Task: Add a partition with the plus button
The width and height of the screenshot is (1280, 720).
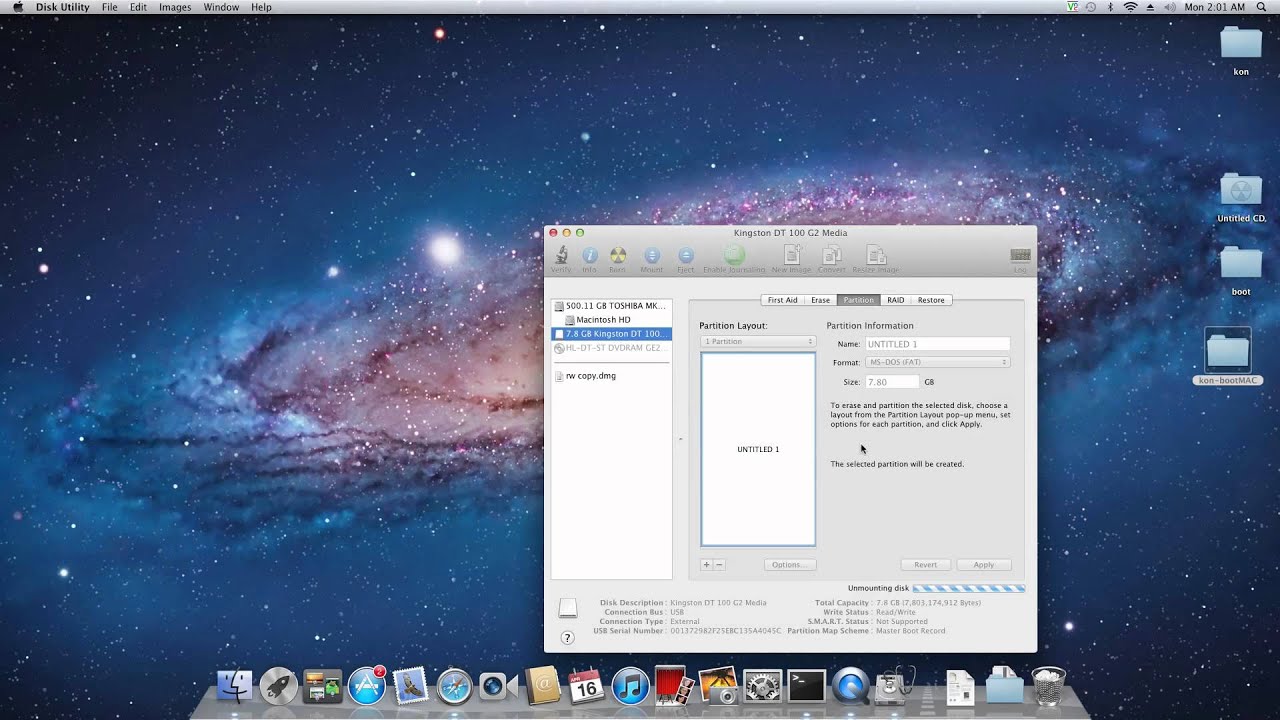Action: pos(706,565)
